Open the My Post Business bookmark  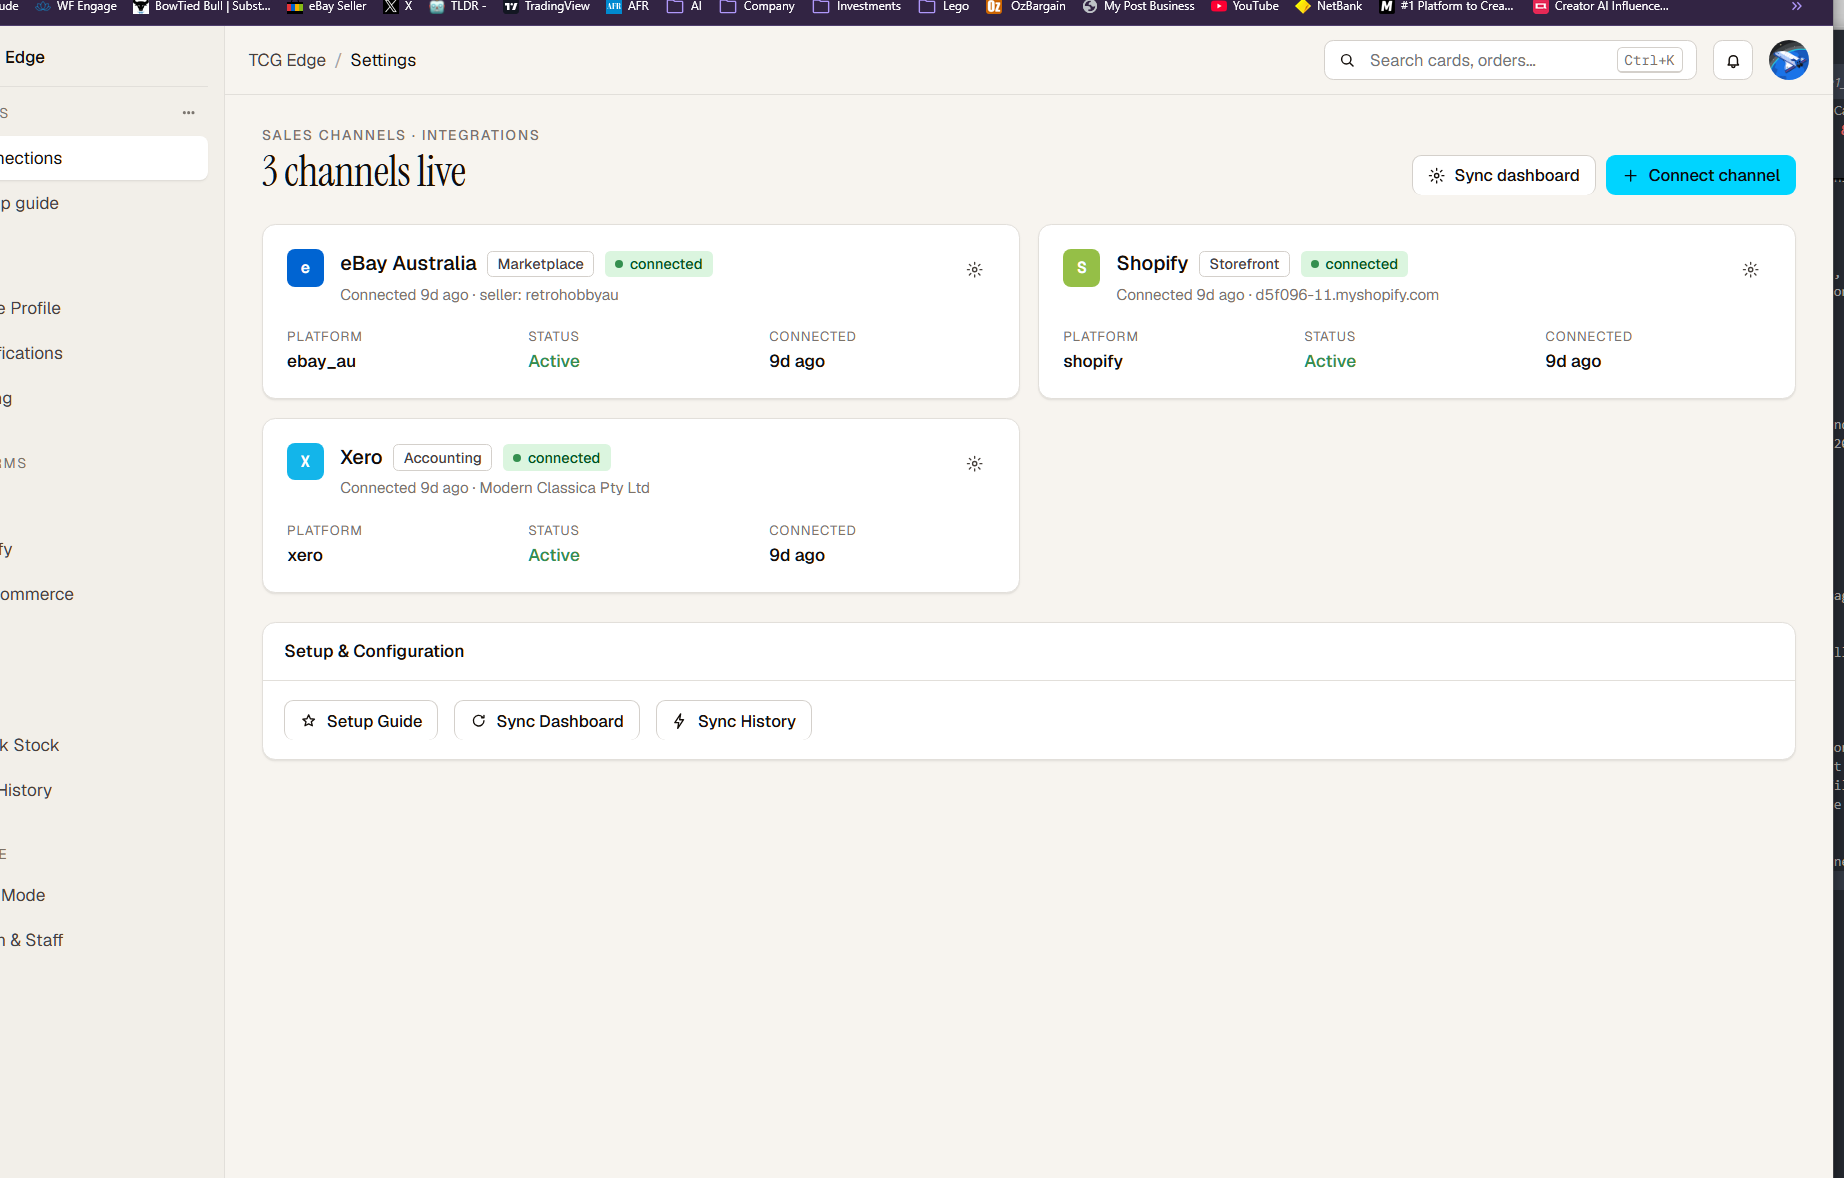click(x=1139, y=6)
